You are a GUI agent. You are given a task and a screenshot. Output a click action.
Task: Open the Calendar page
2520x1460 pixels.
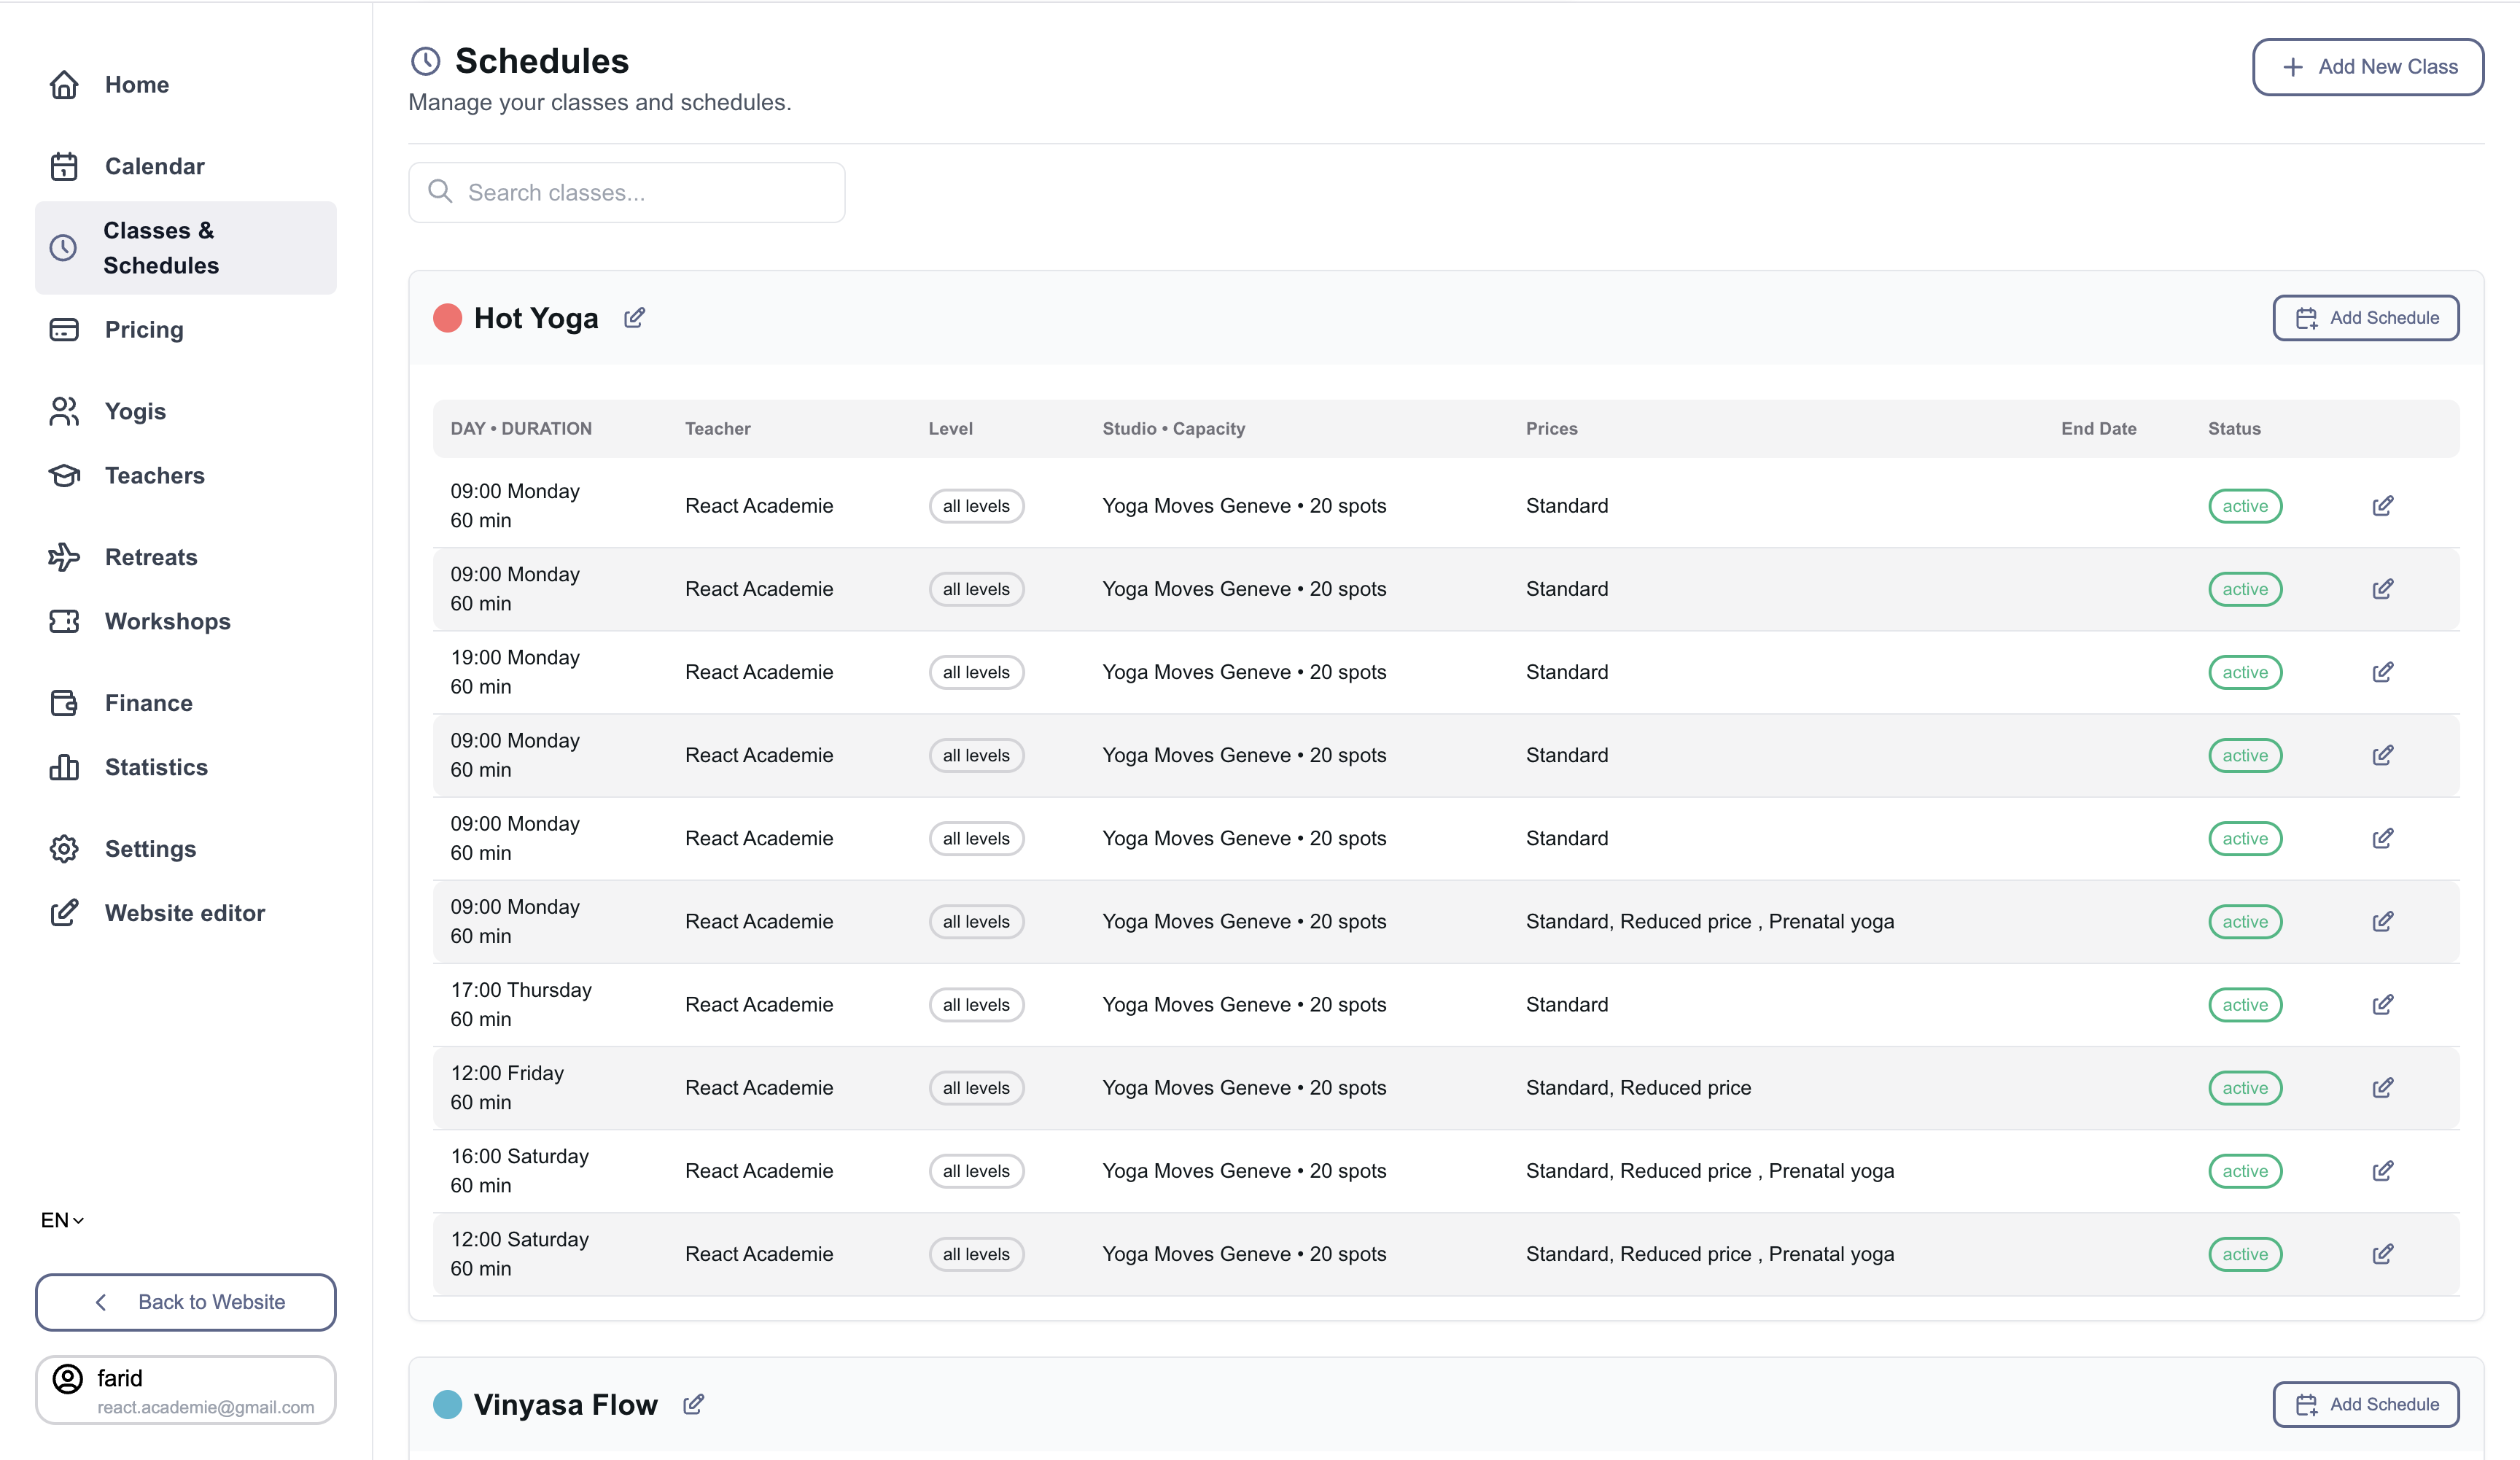[x=154, y=166]
